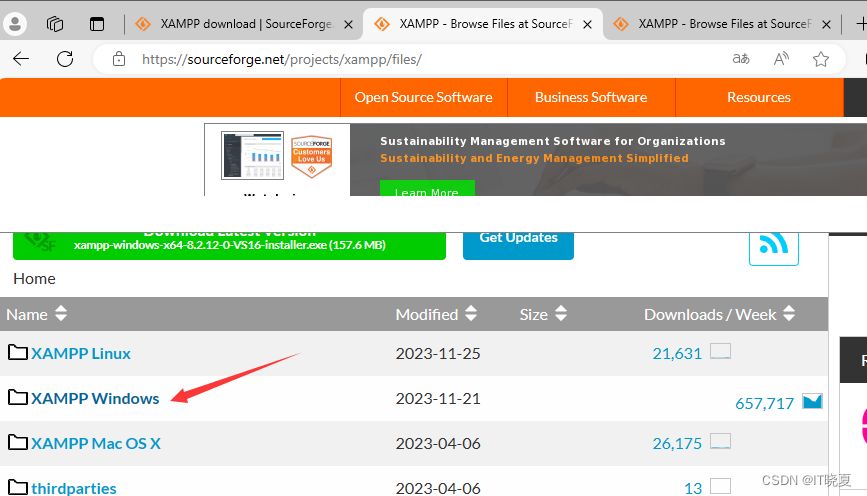
Task: Click the folder icon beside XAMPP Mac OS X
Action: pyautogui.click(x=18, y=442)
